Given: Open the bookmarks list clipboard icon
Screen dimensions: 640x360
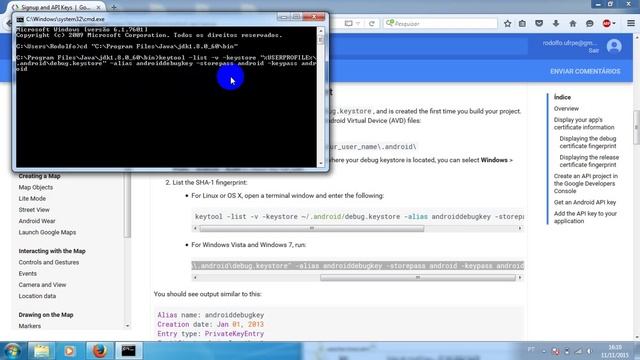Looking at the screenshot, I should (522, 24).
